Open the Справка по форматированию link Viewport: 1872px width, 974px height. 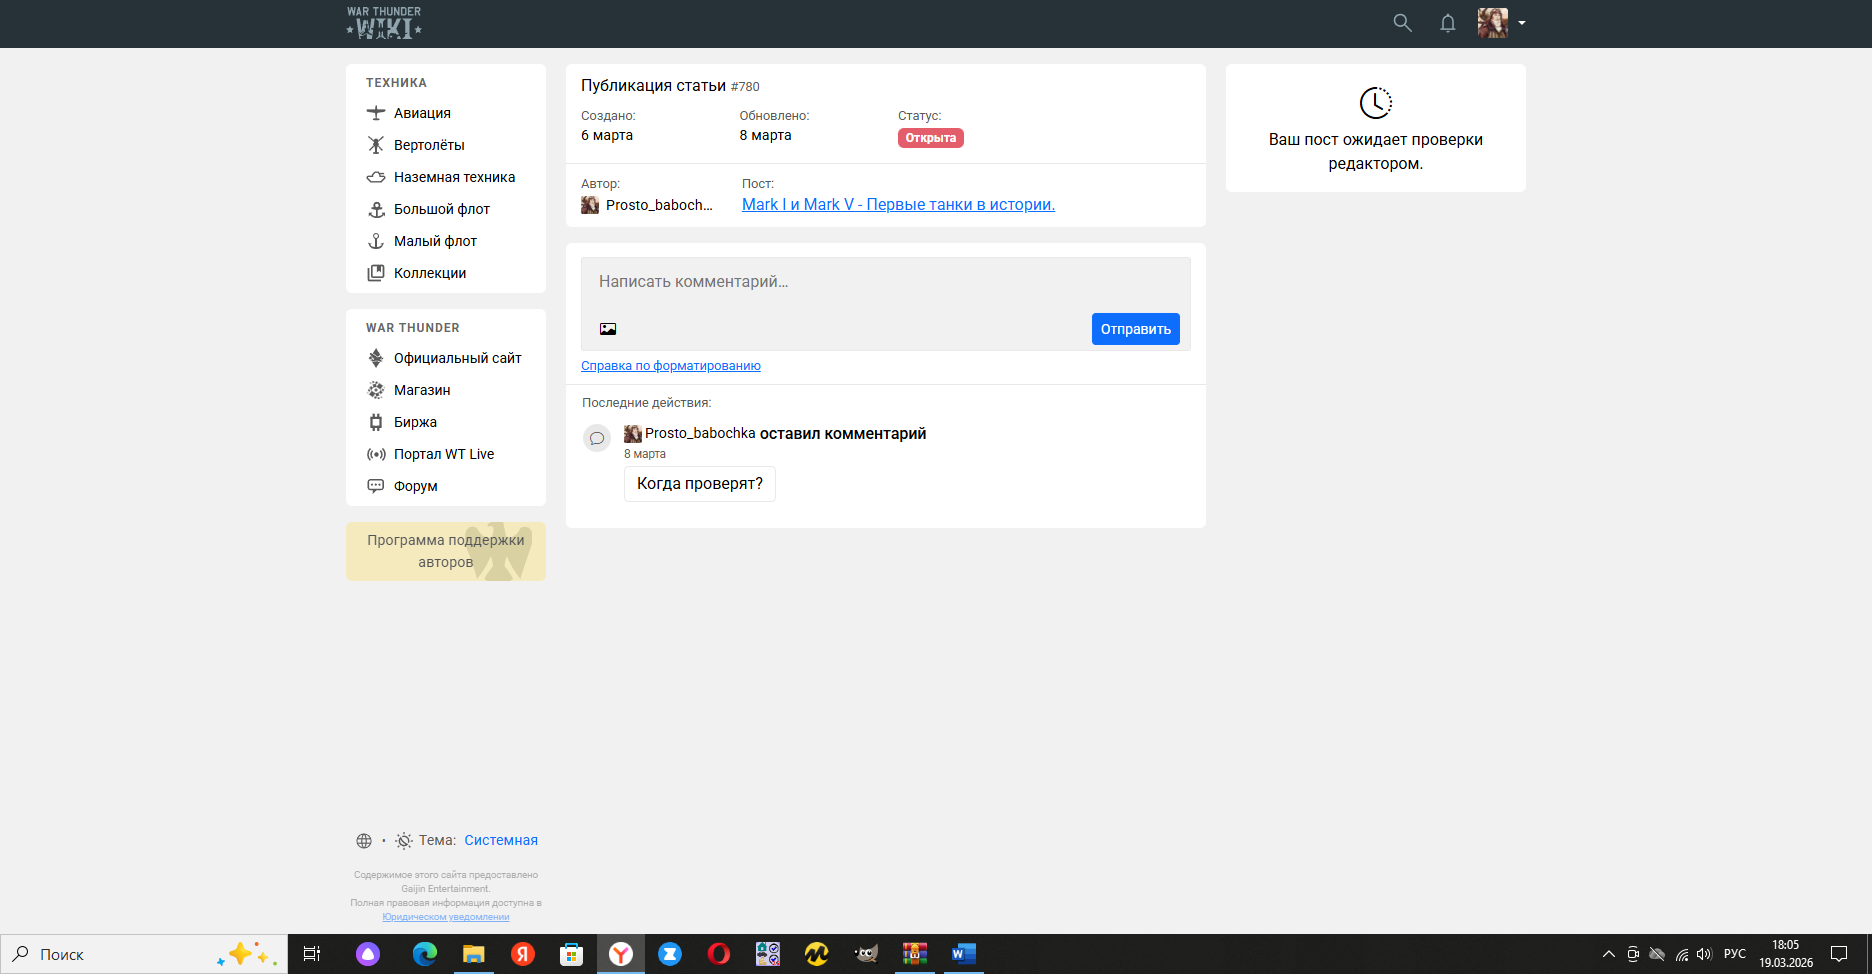[x=670, y=366]
